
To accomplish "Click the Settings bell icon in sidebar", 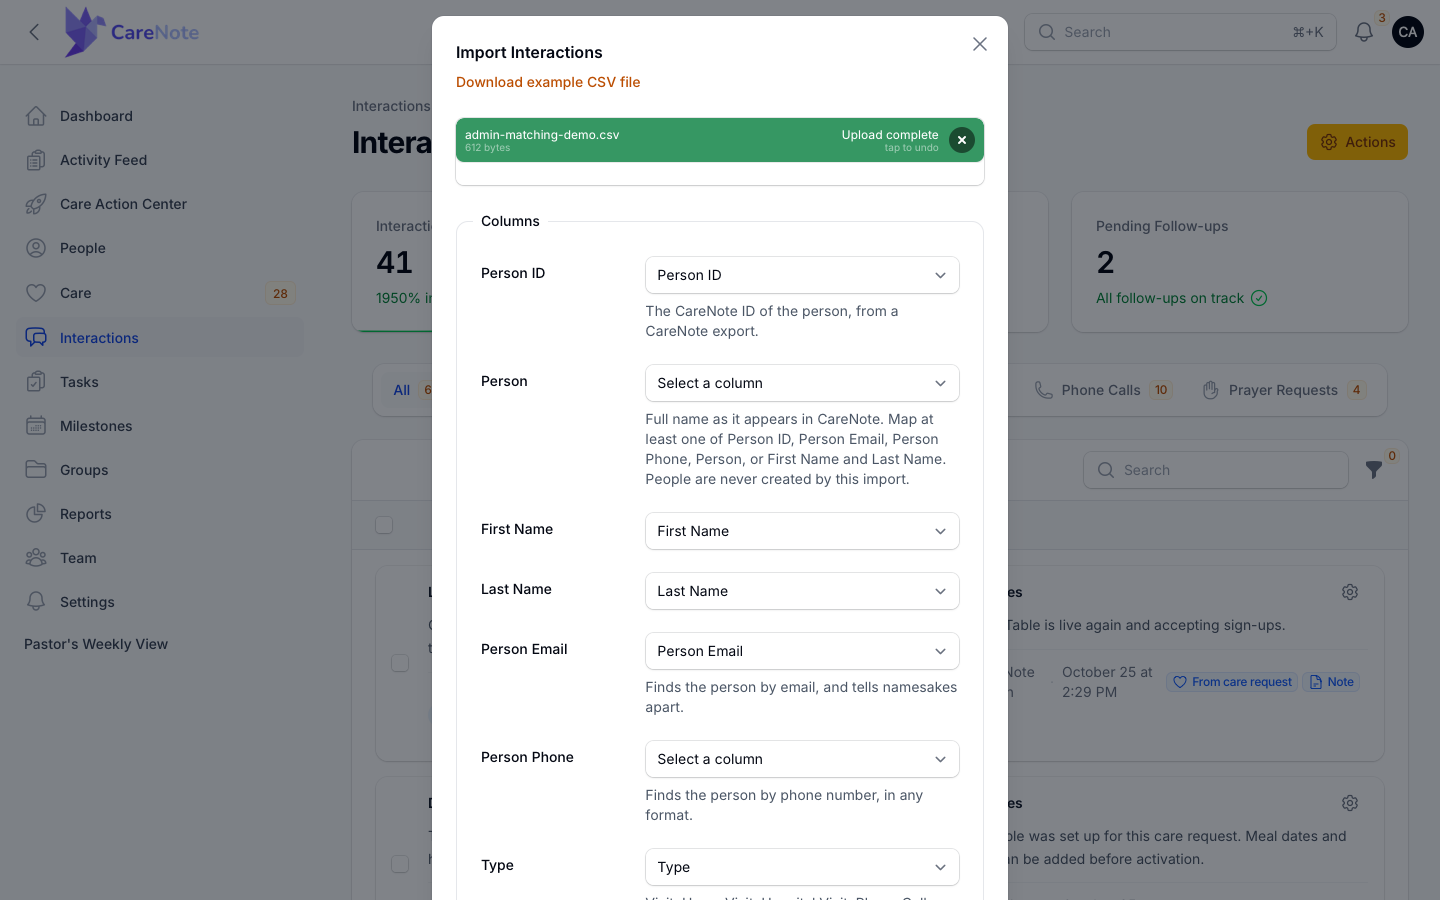I will coord(36,602).
